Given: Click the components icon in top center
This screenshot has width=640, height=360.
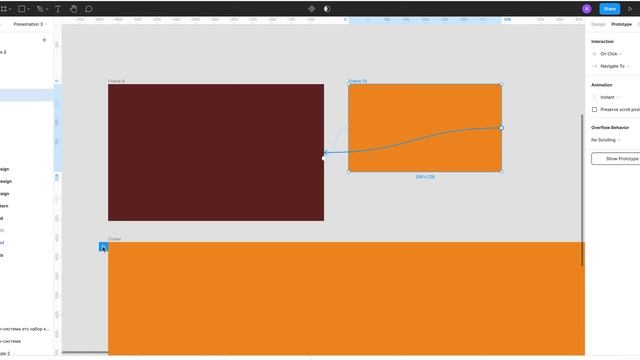Looking at the screenshot, I should click(311, 9).
